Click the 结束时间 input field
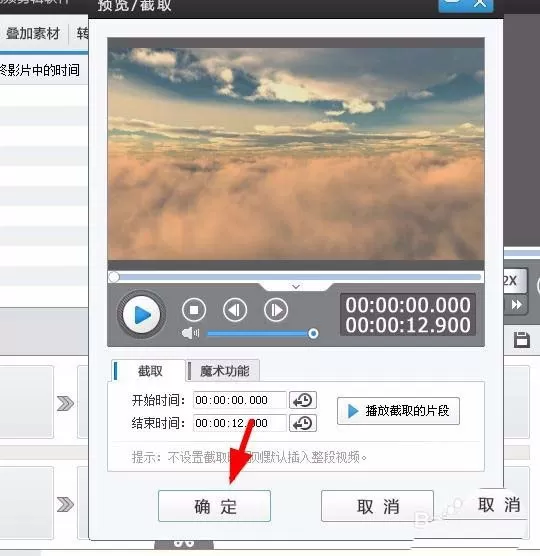 (x=240, y=423)
